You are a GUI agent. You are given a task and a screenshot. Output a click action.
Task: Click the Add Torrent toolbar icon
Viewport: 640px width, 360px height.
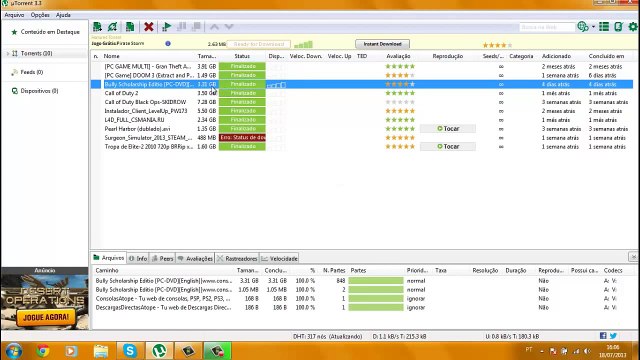[97, 27]
